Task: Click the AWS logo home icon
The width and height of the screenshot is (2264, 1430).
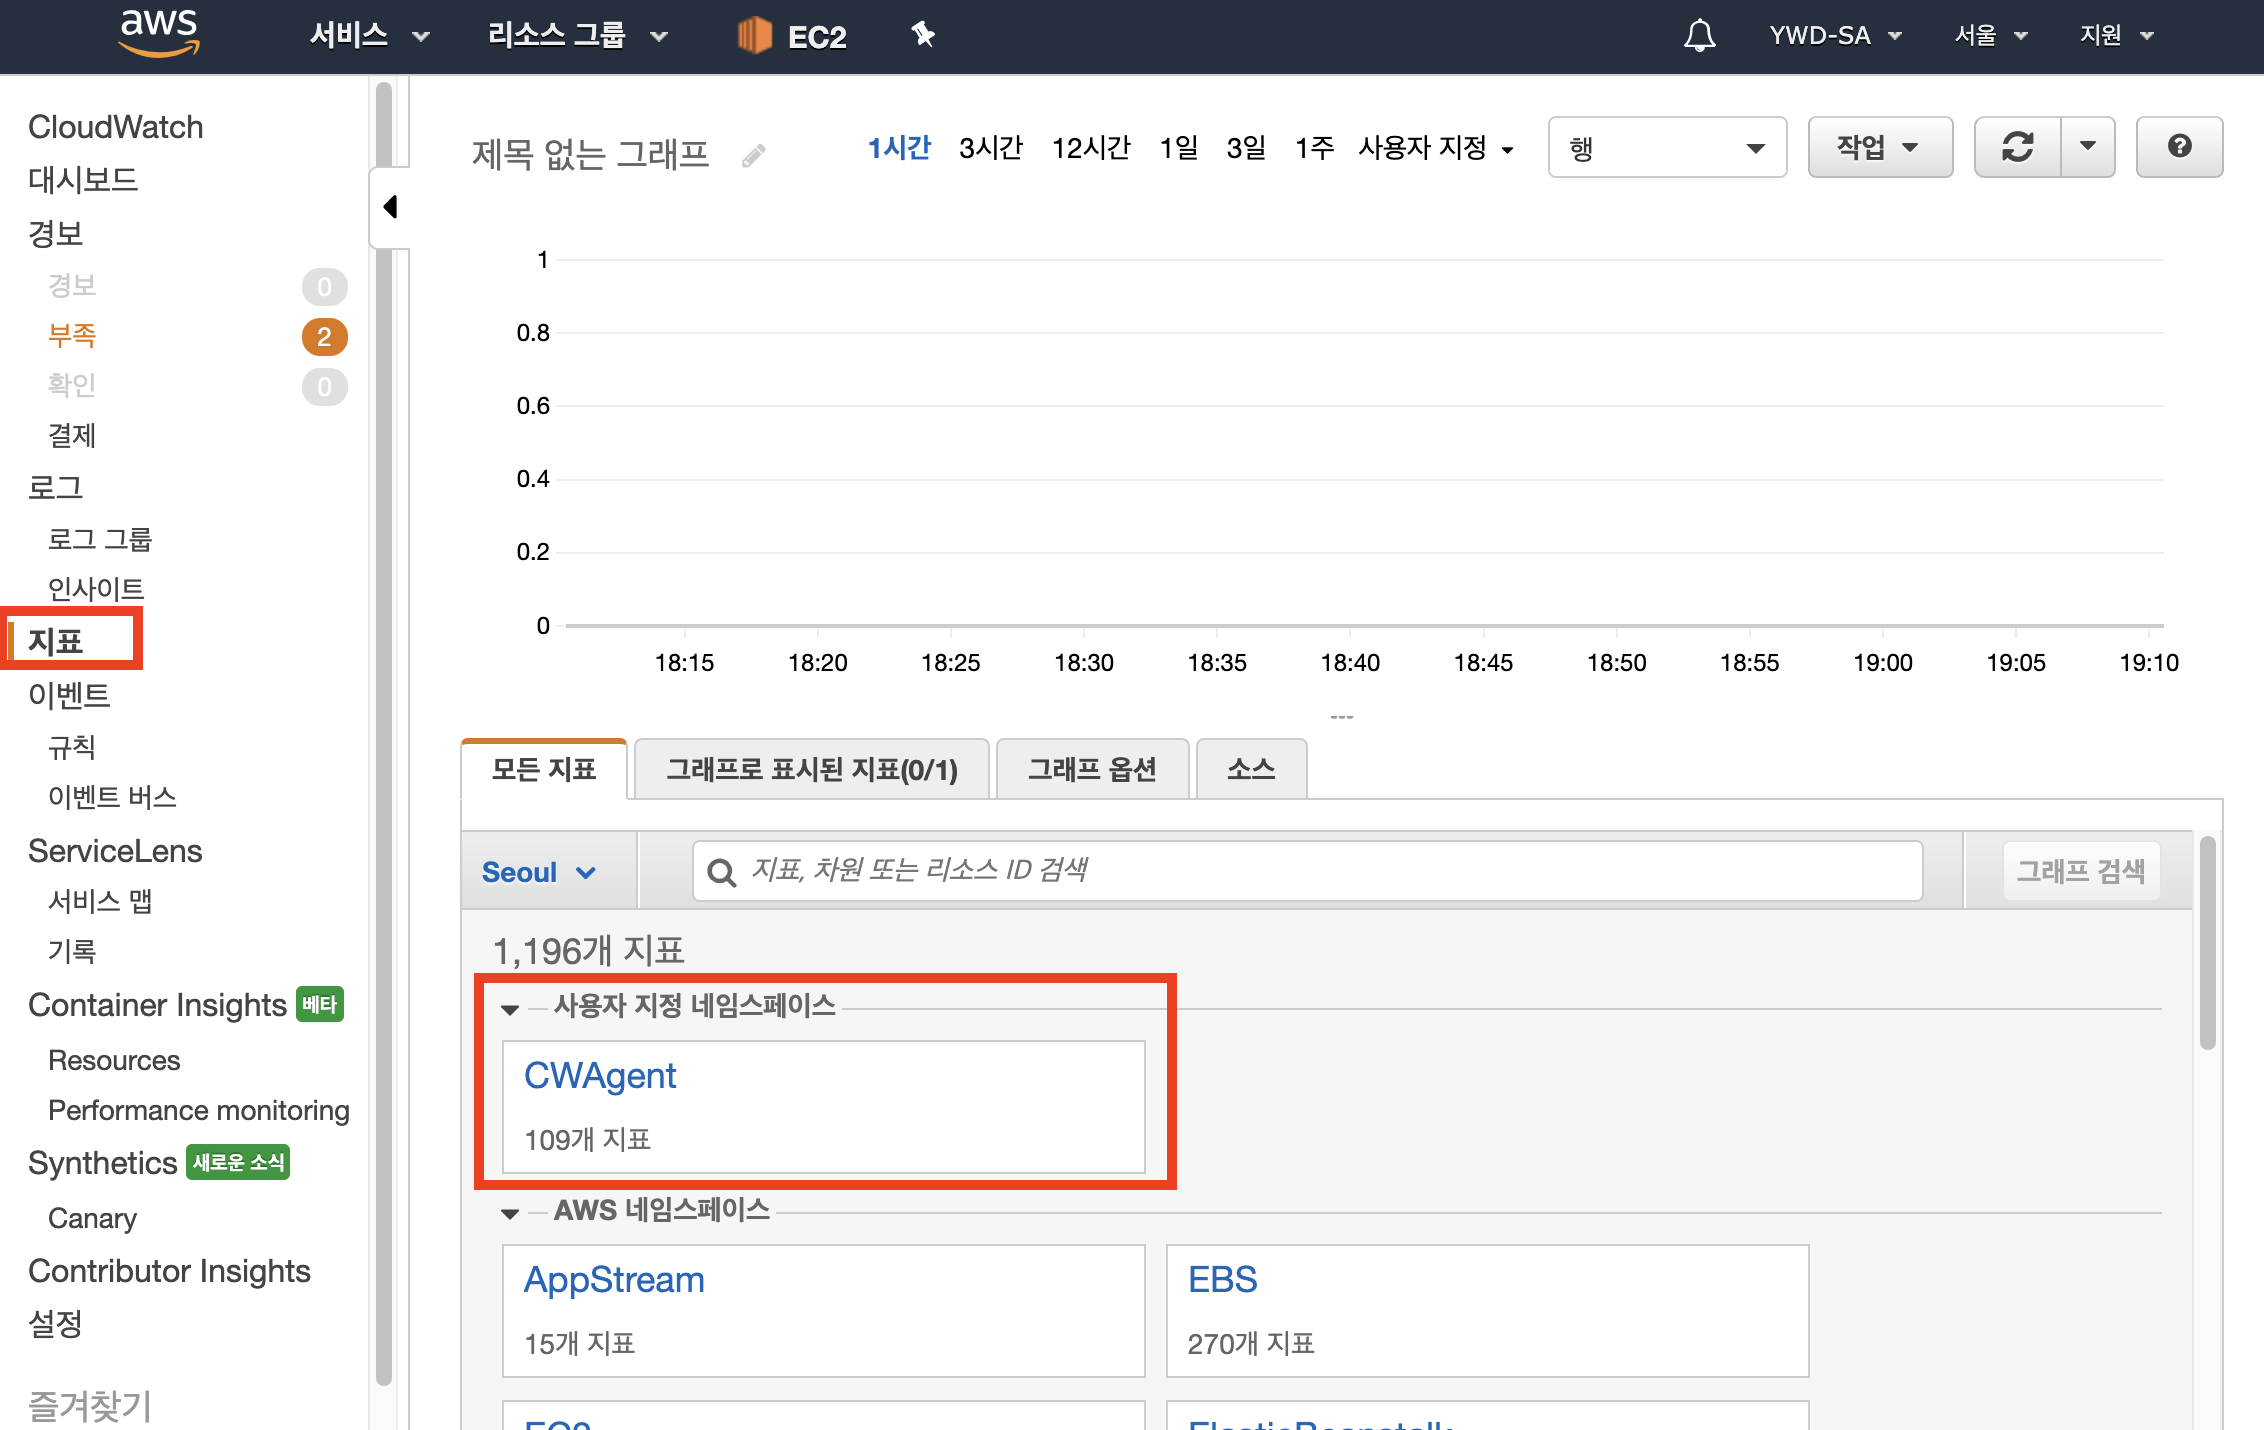Action: pos(158,33)
